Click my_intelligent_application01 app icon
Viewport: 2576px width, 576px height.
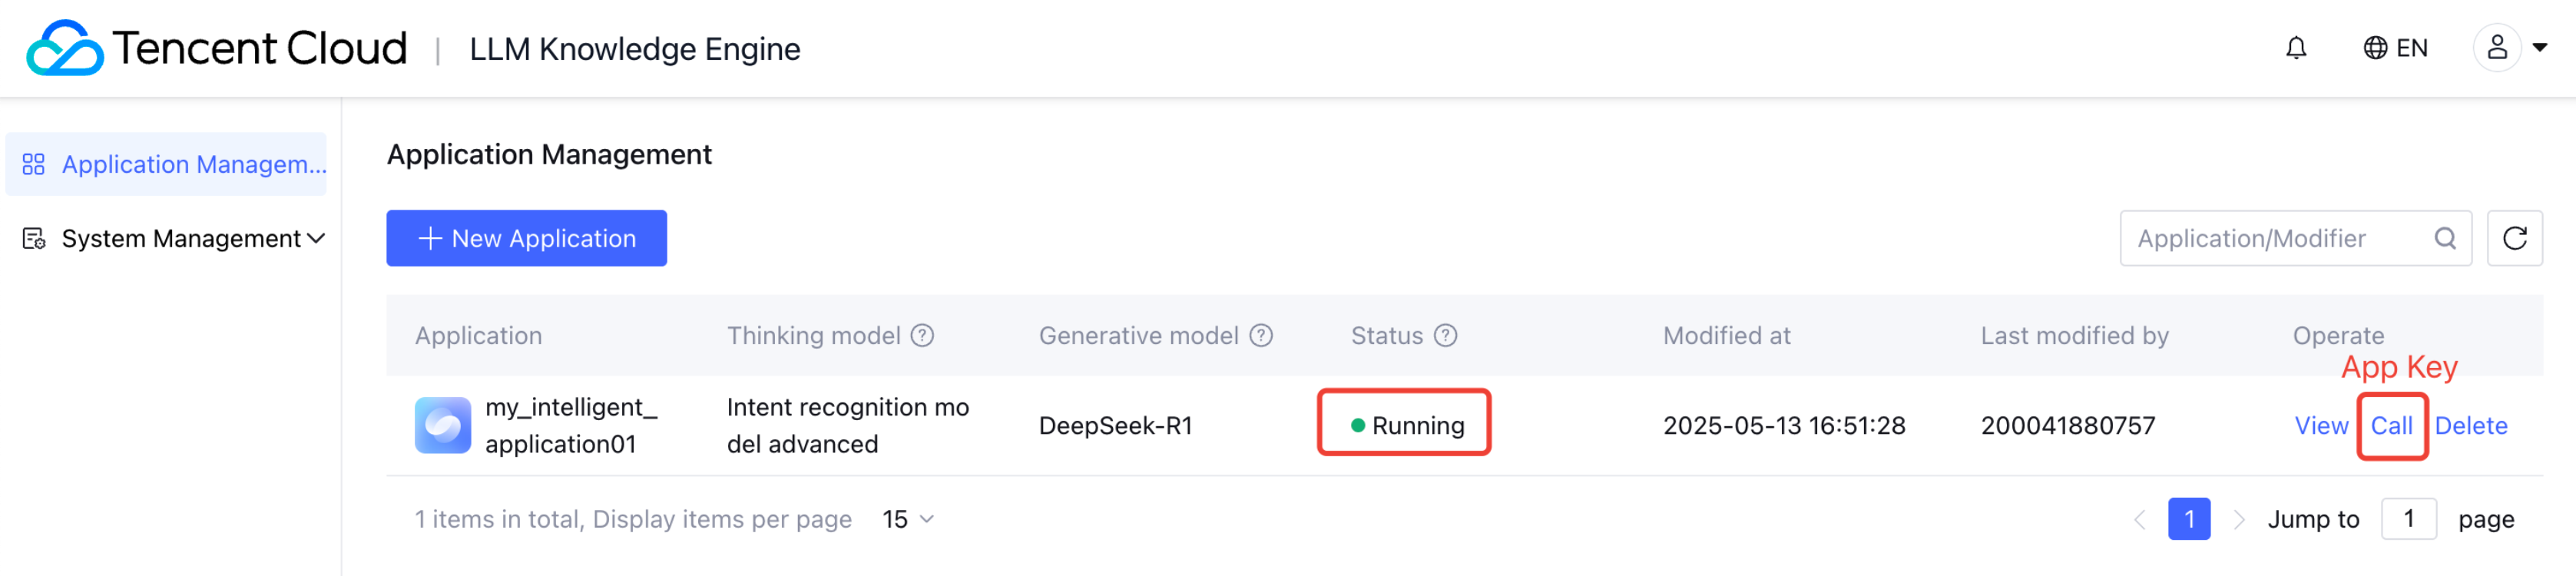[443, 426]
